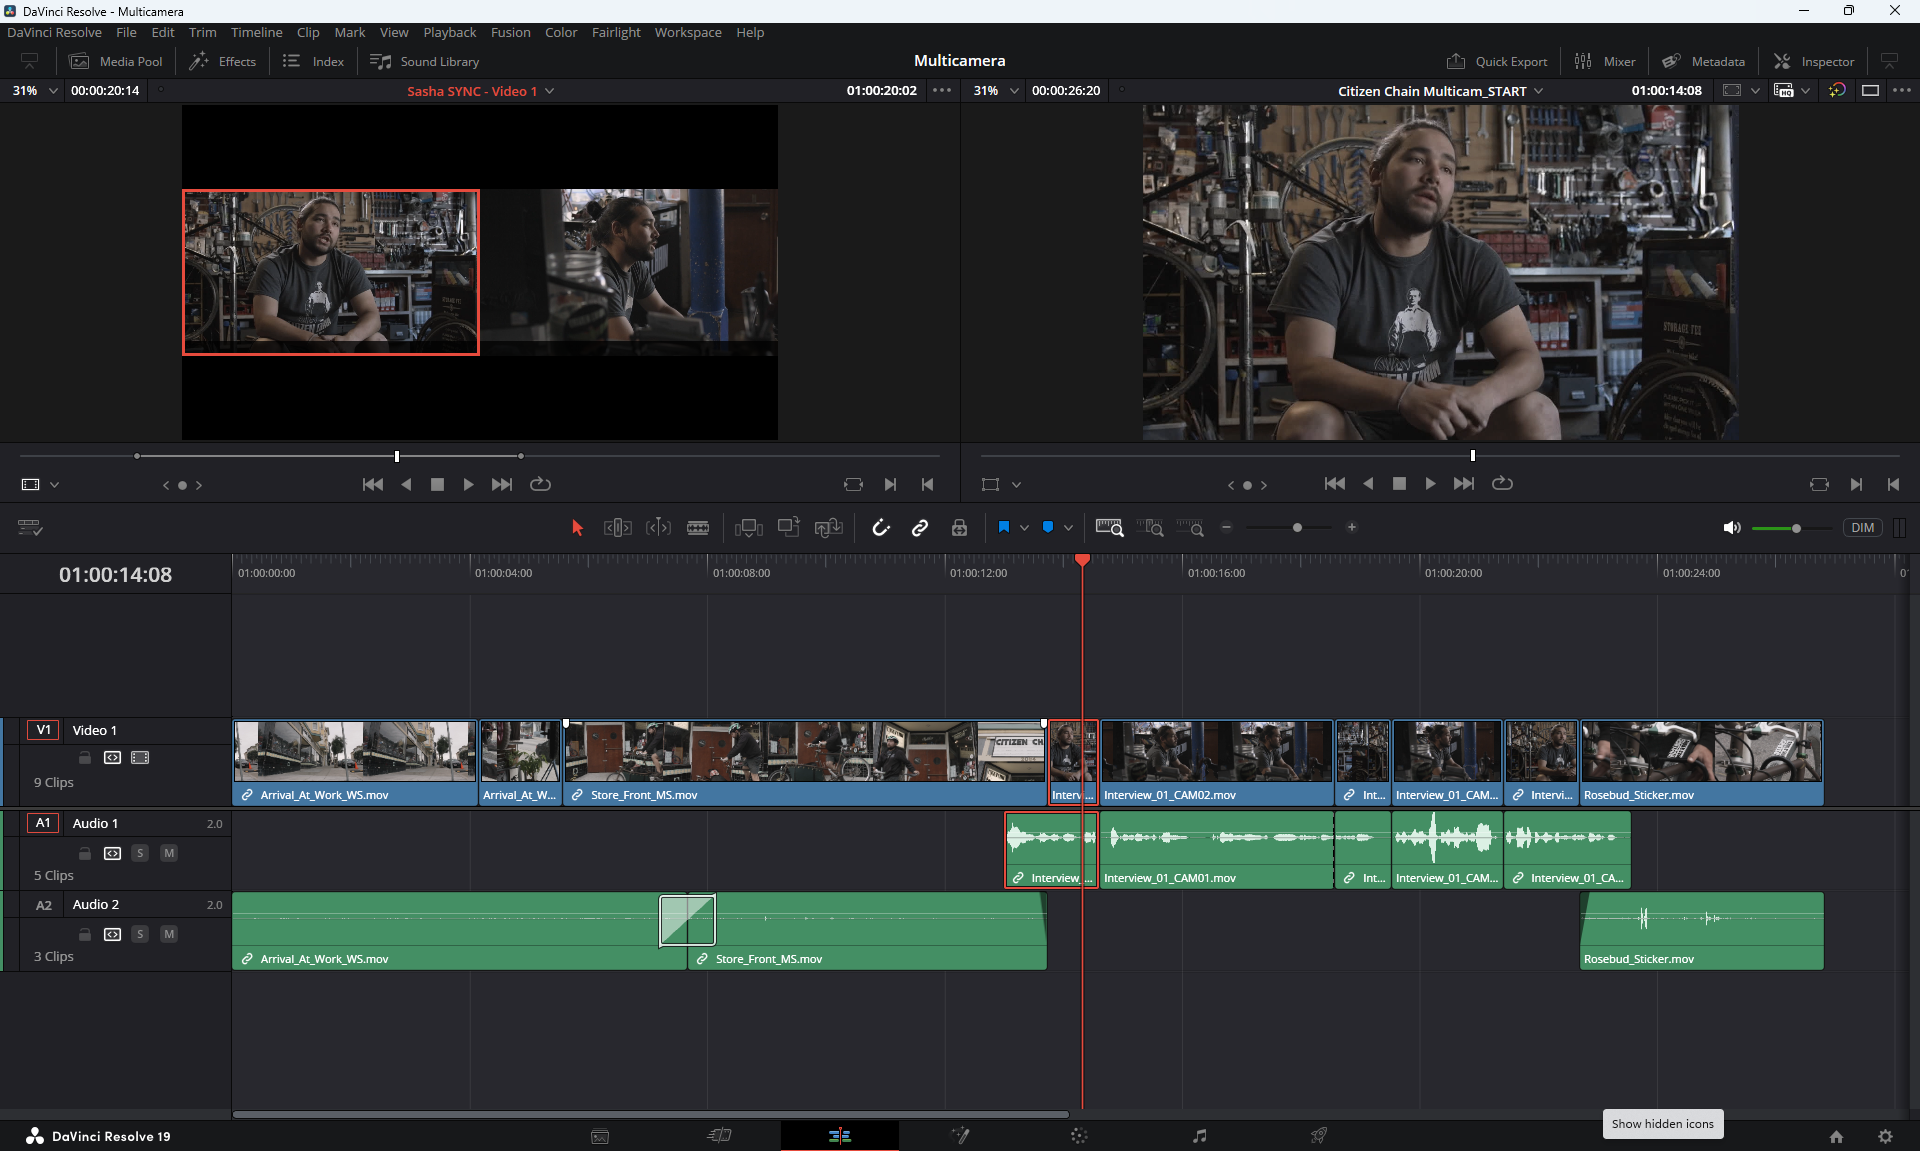This screenshot has height=1151, width=1920.
Task: Add a blue flag to clip
Action: (1004, 527)
